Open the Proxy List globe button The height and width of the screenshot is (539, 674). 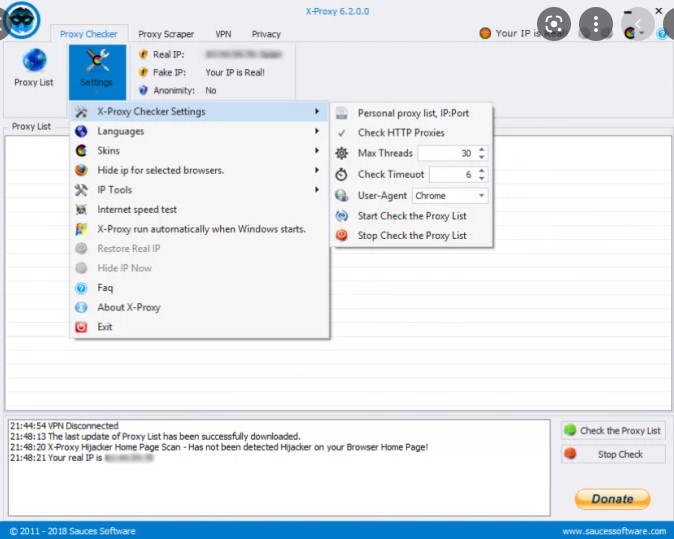click(x=34, y=68)
